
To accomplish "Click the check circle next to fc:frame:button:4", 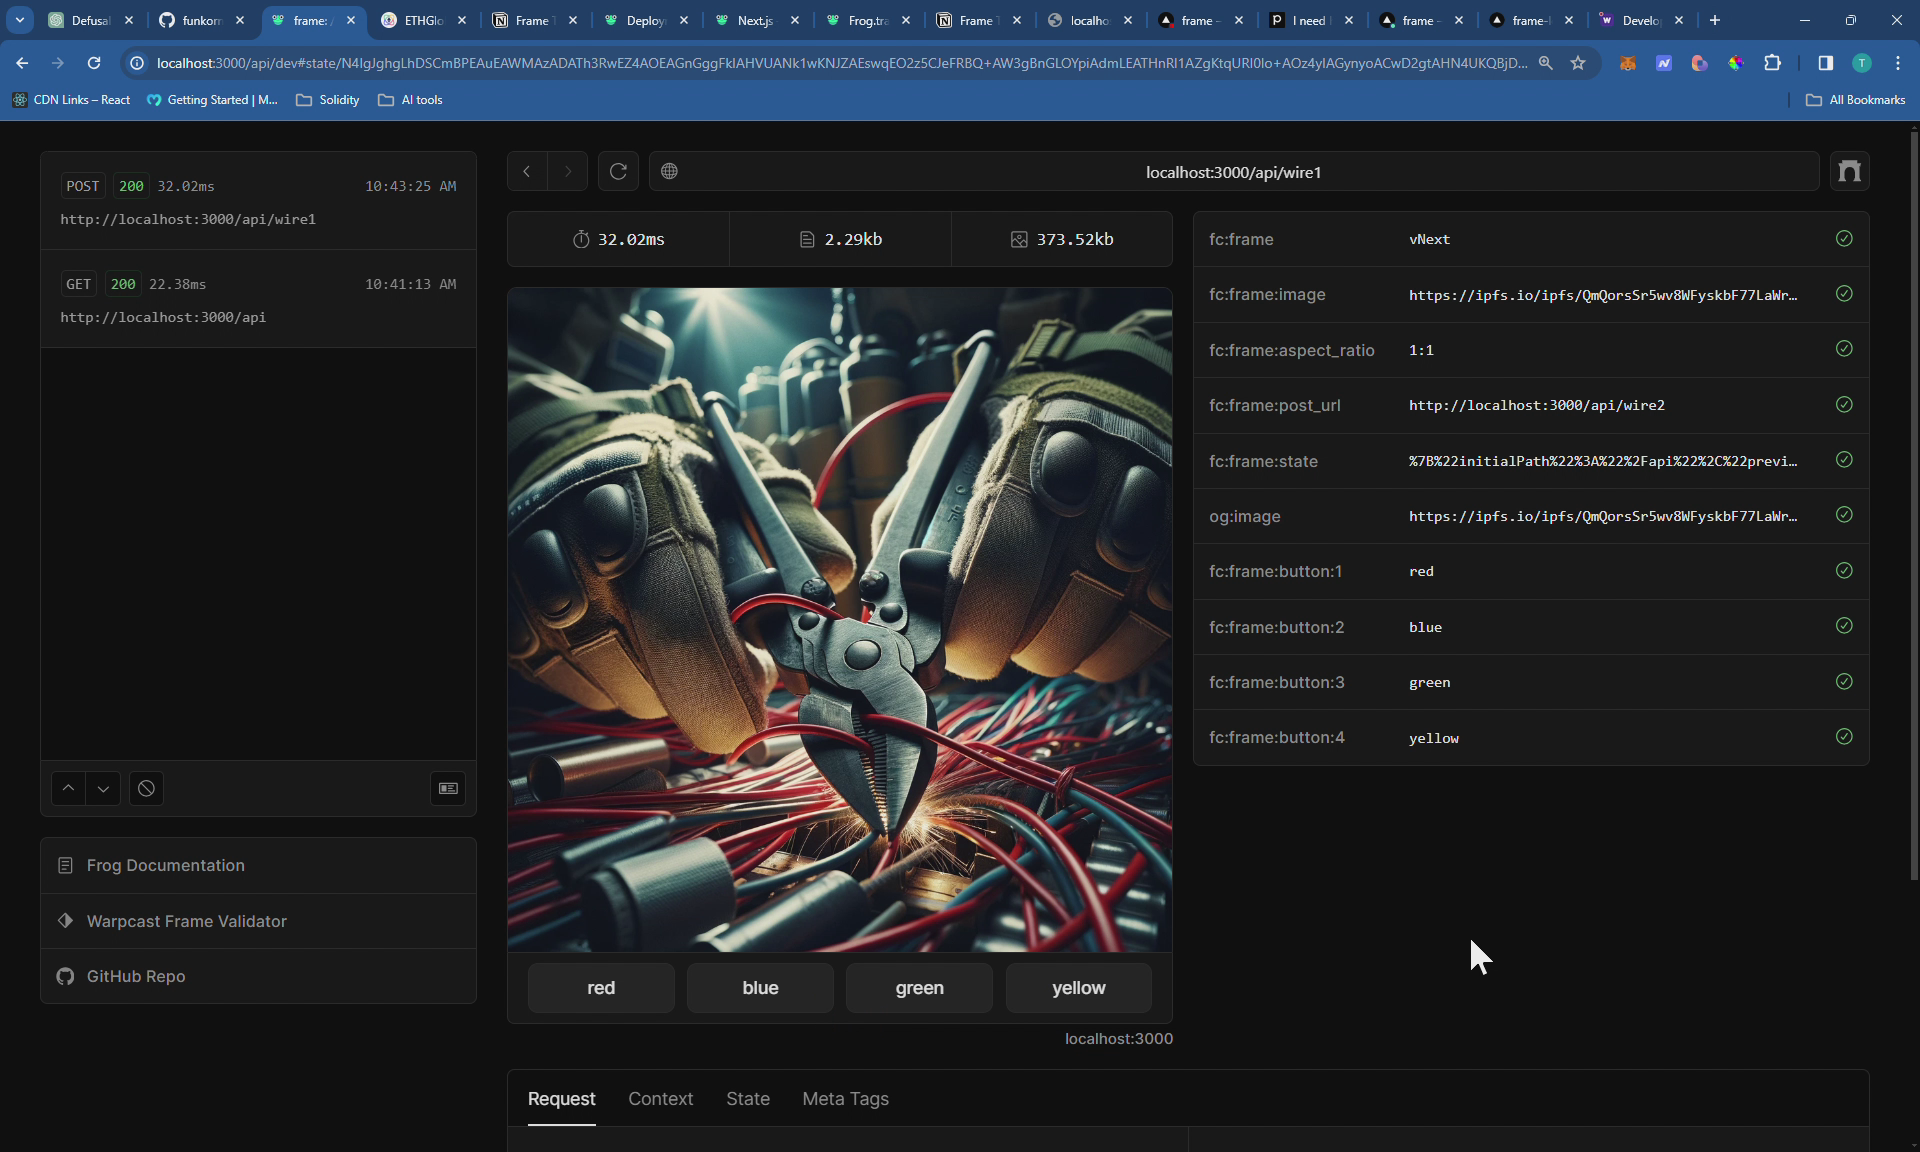I will coord(1843,736).
